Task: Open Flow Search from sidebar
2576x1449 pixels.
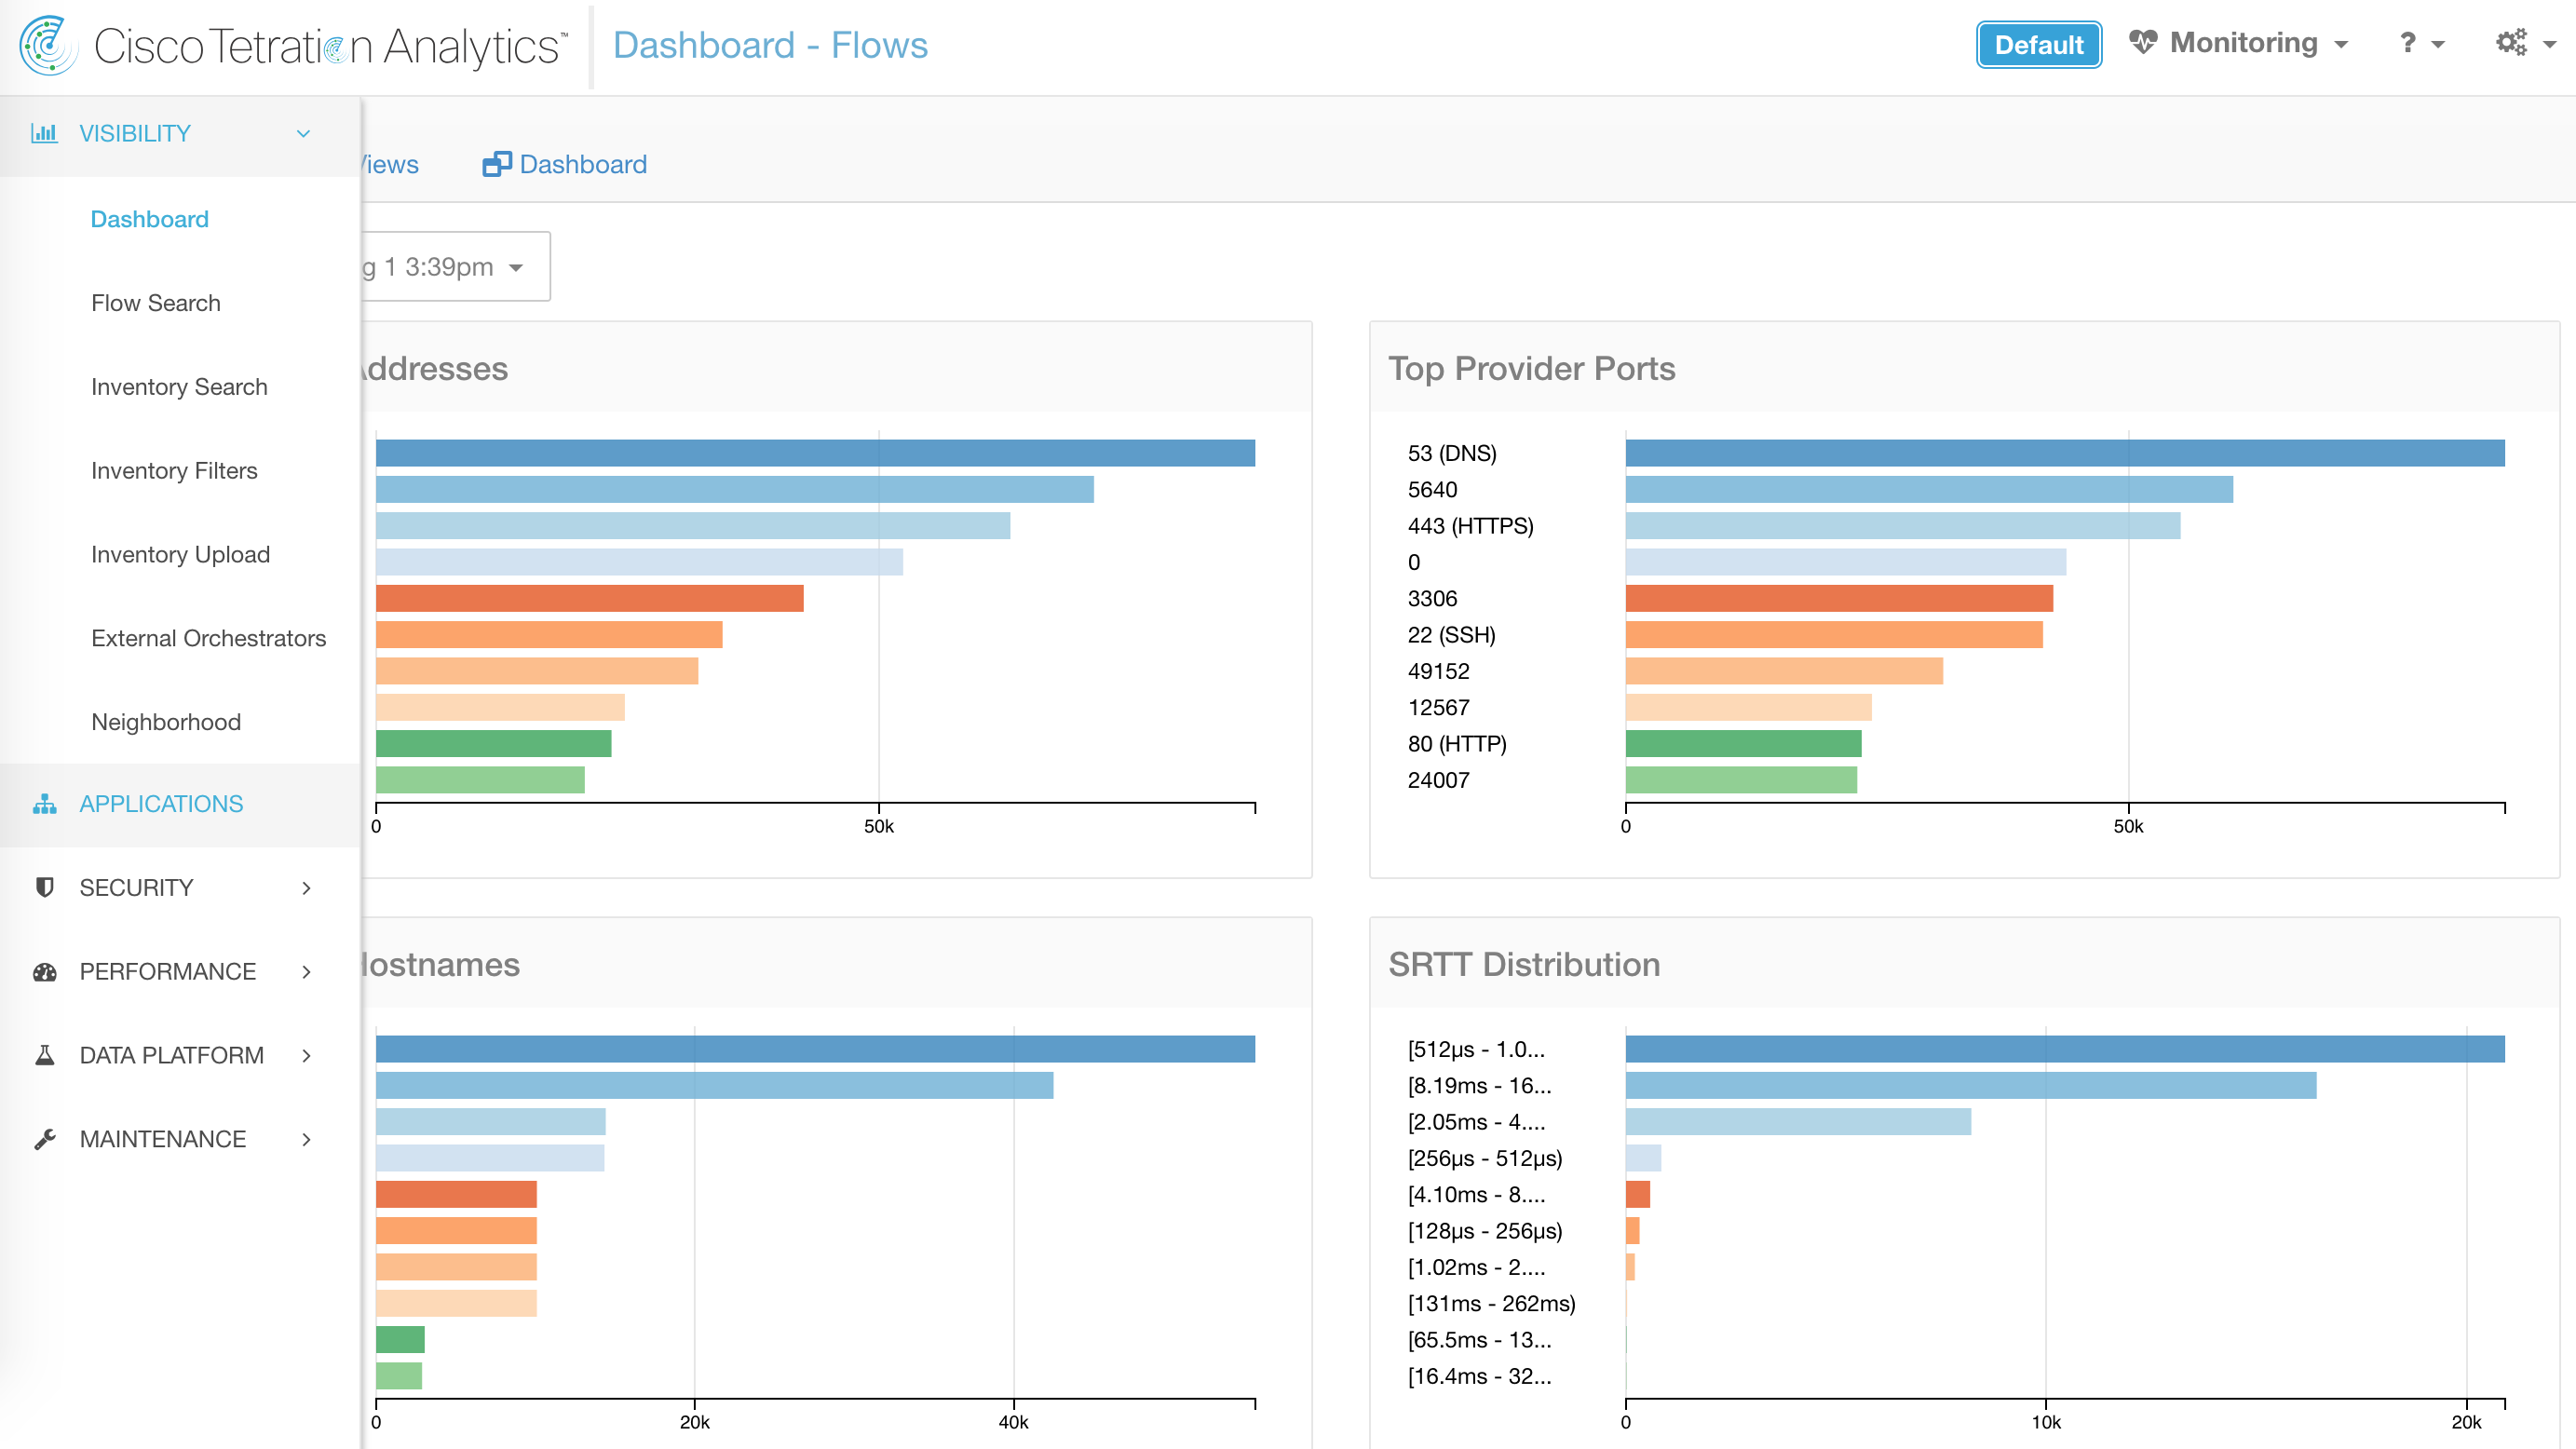Action: click(155, 303)
